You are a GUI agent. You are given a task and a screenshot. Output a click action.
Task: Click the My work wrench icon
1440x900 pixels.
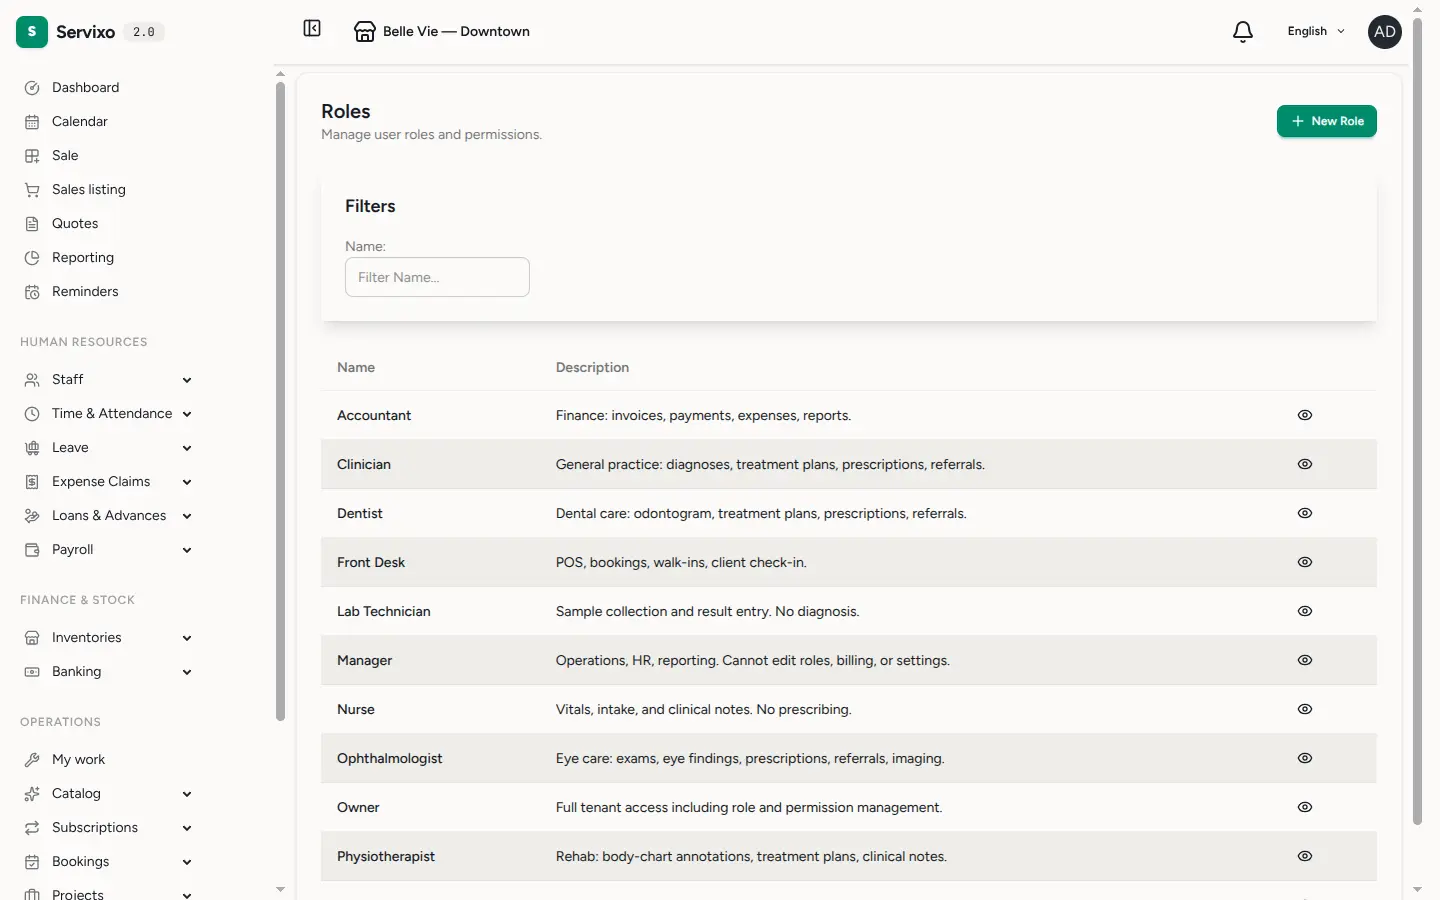click(32, 760)
